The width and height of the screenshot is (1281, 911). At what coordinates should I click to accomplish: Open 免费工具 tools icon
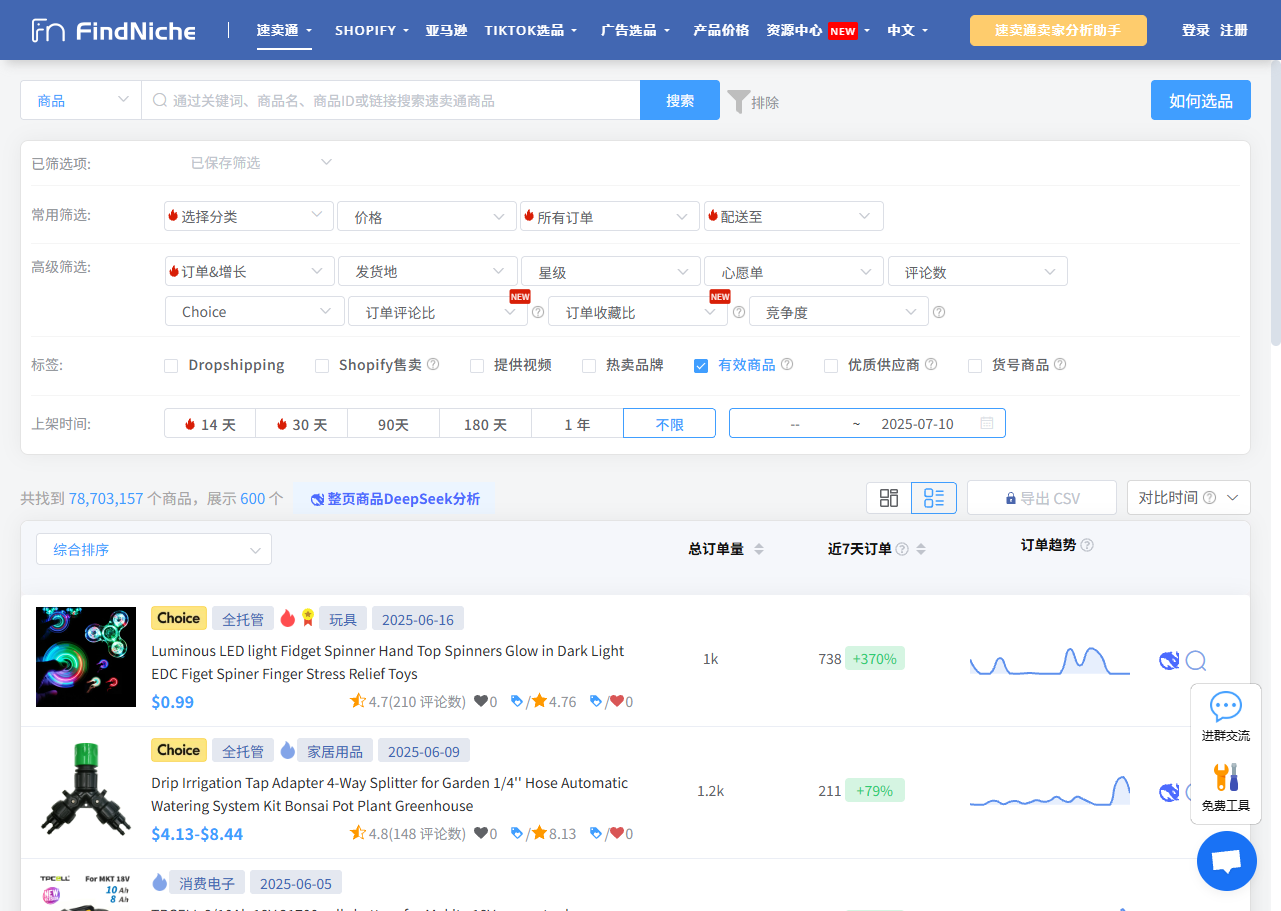coord(1225,777)
